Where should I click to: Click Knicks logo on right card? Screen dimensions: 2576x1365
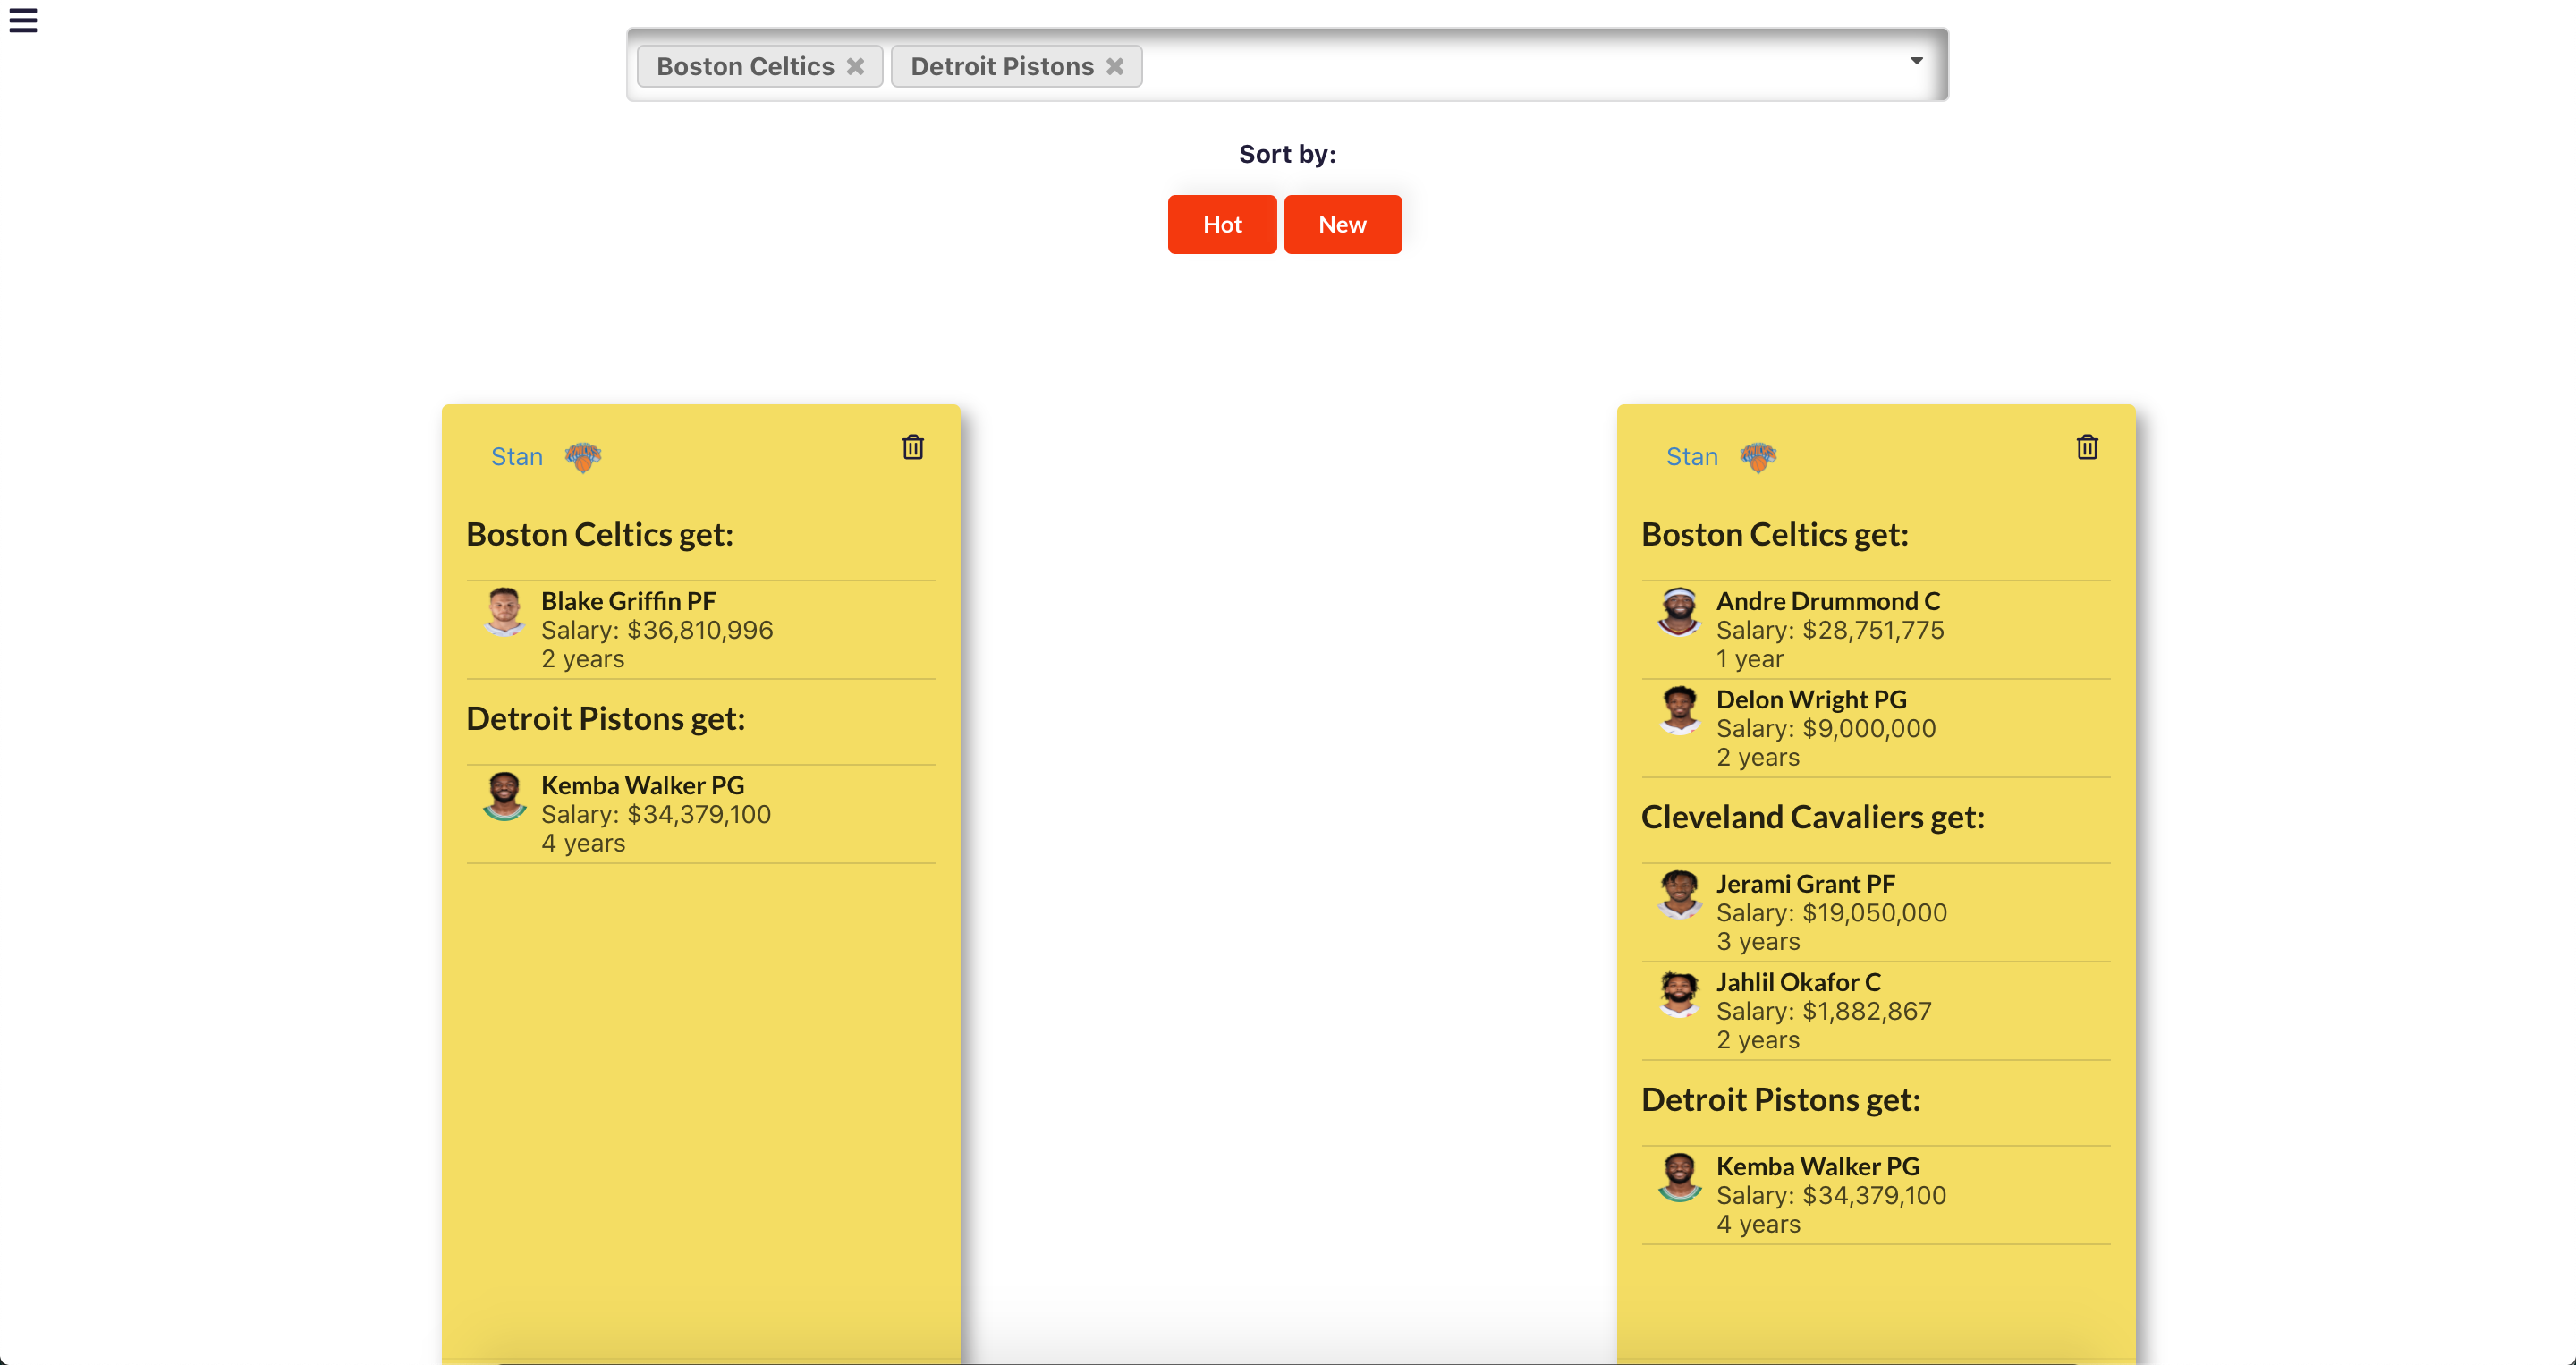click(x=1757, y=457)
